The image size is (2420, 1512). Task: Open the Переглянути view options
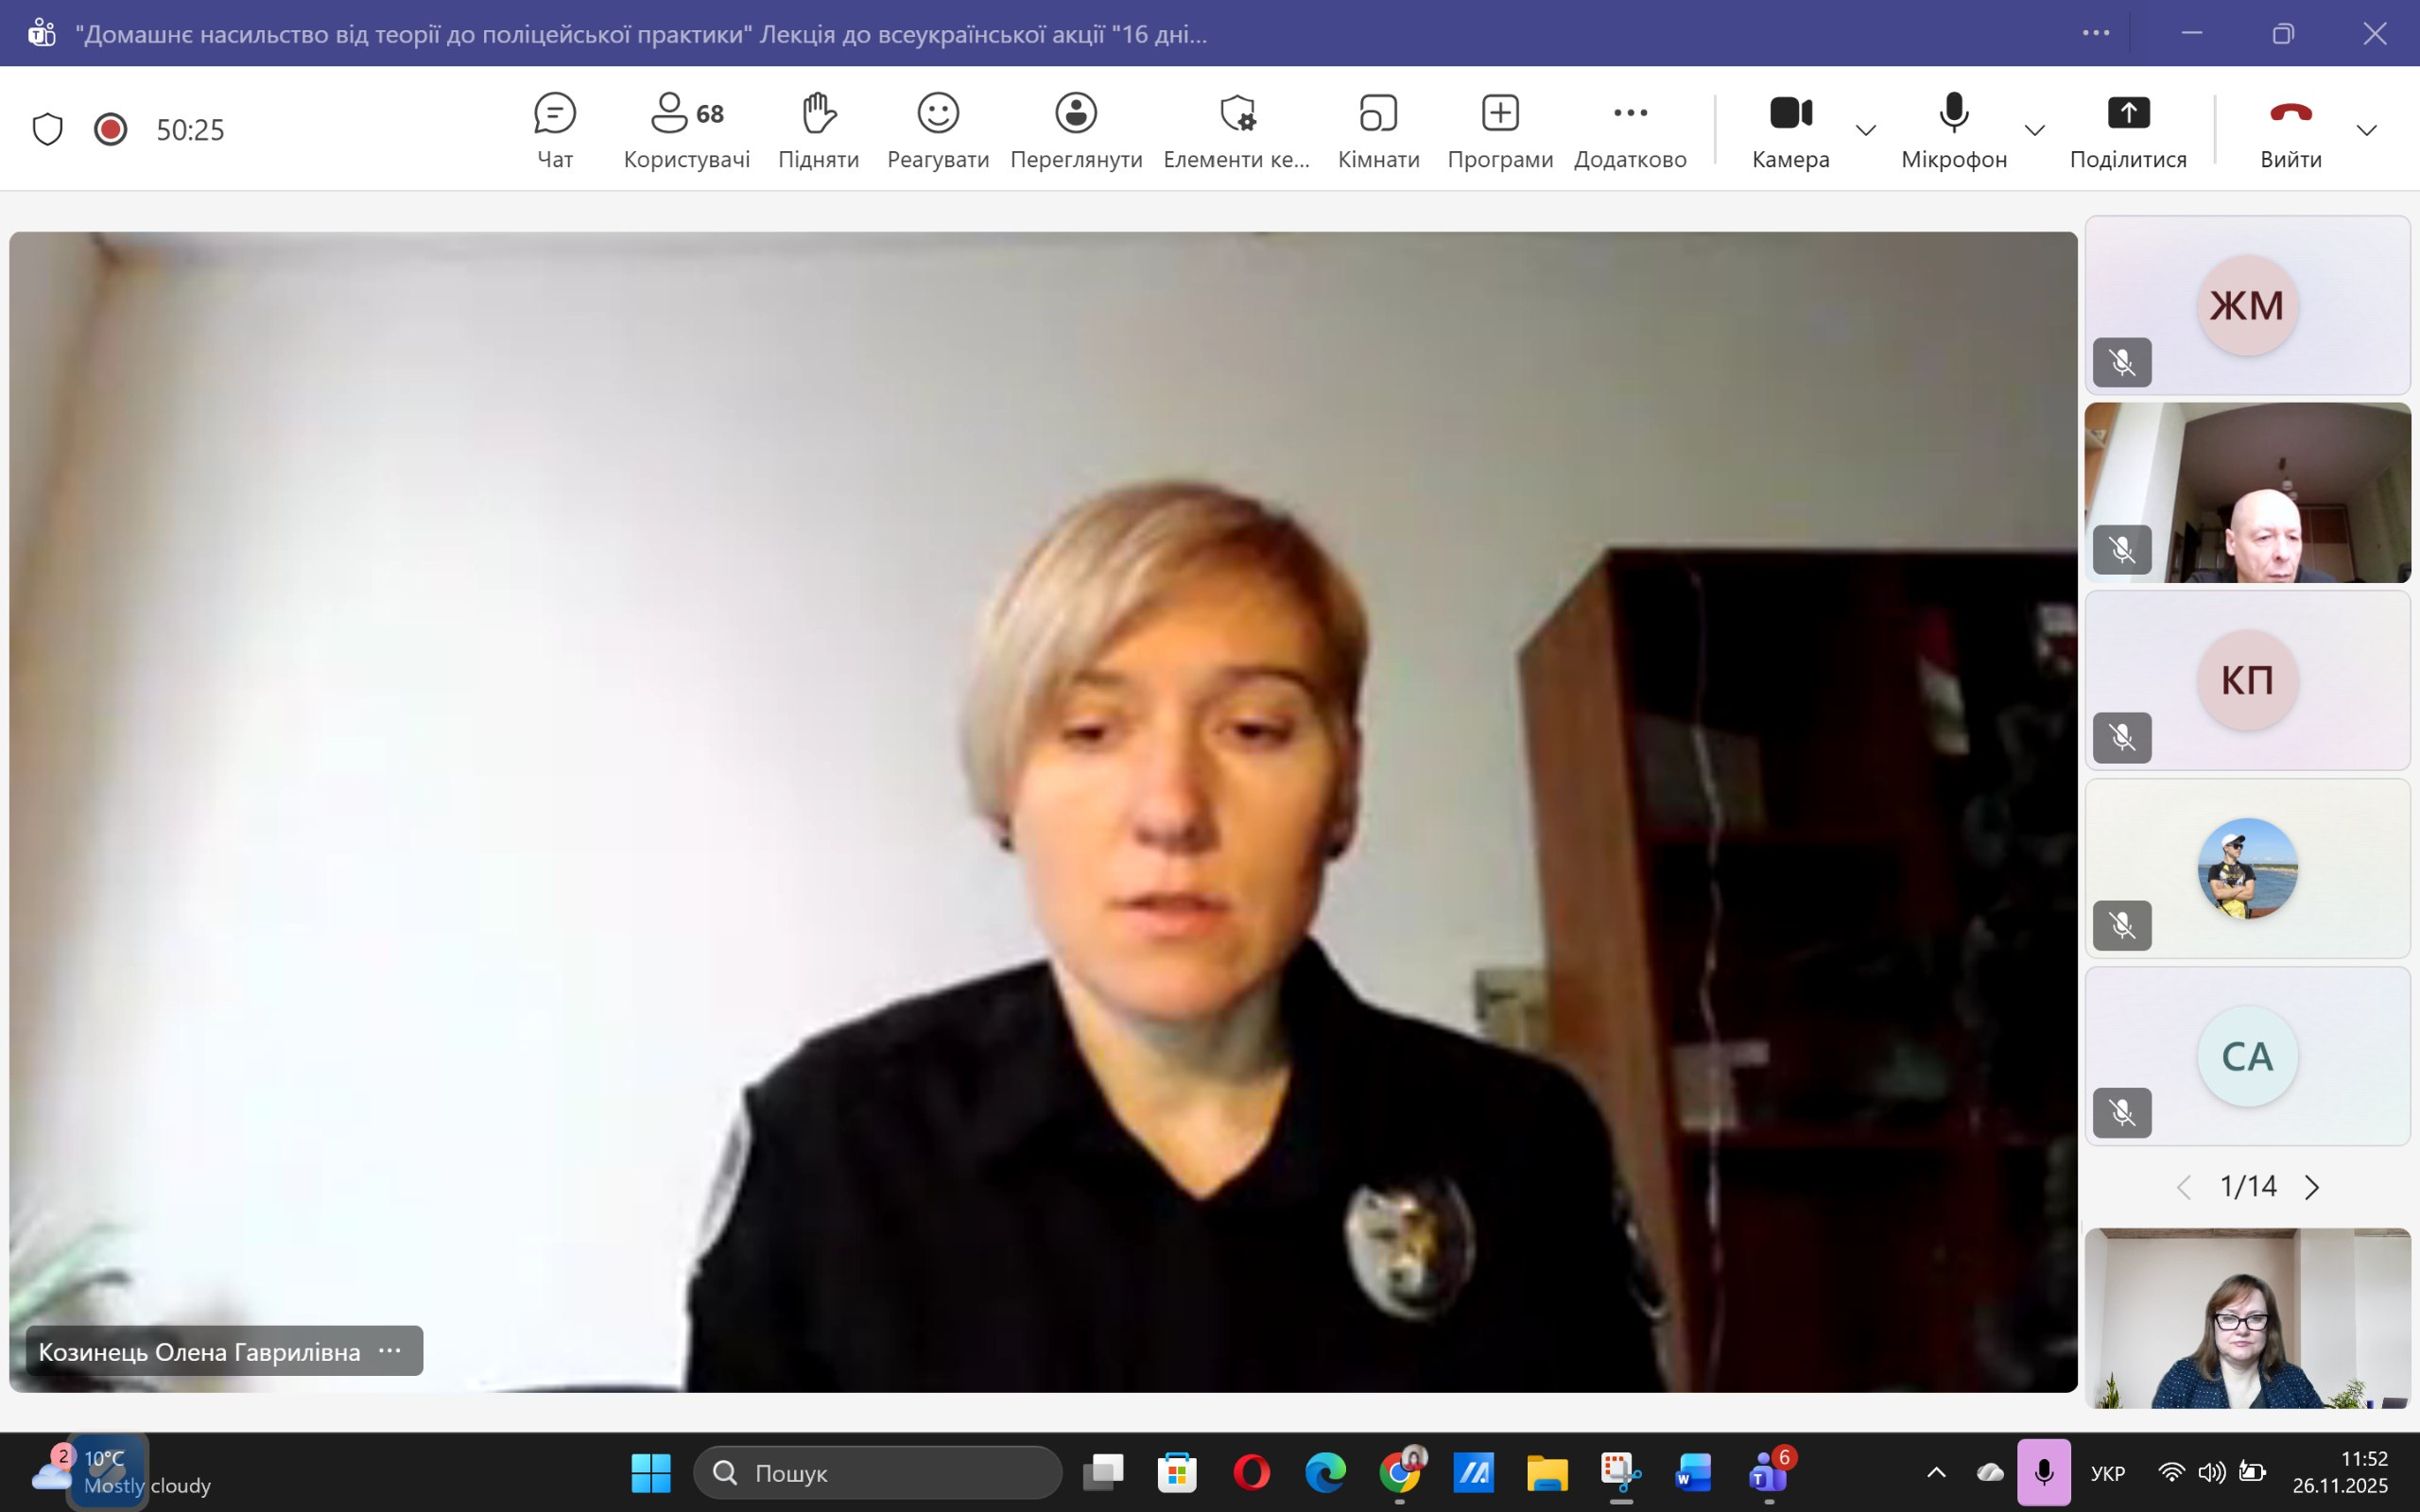coord(1076,130)
